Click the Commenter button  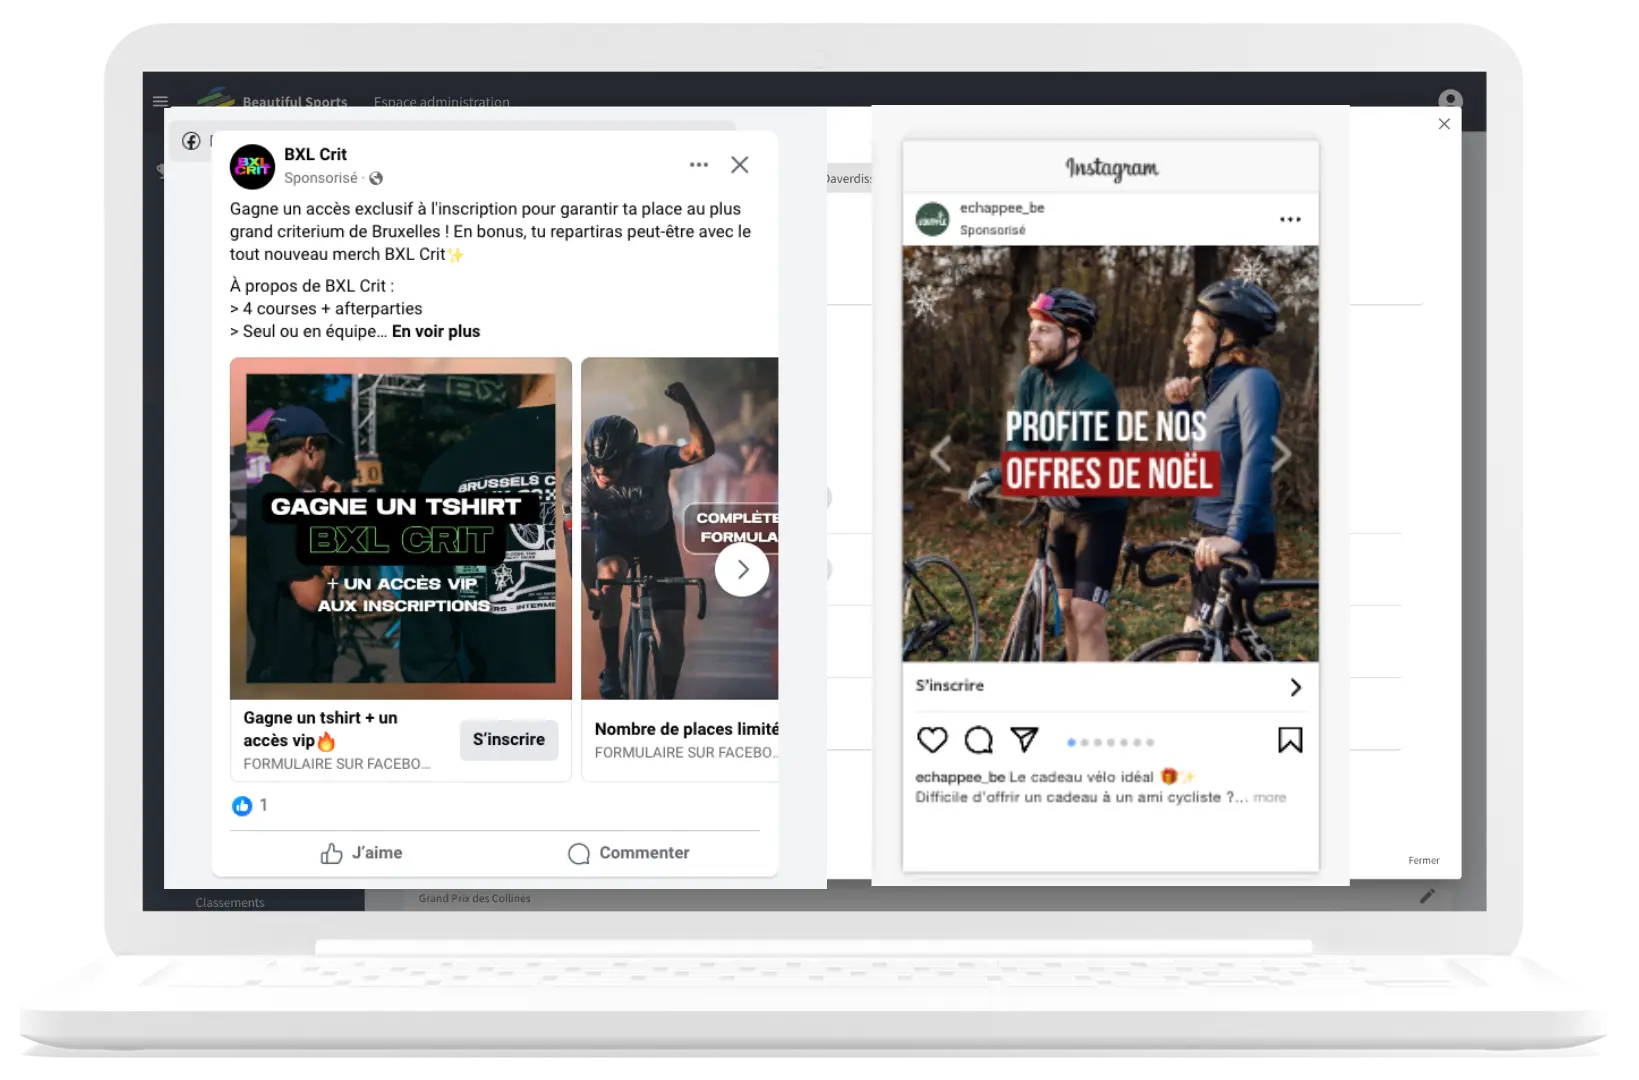(629, 853)
